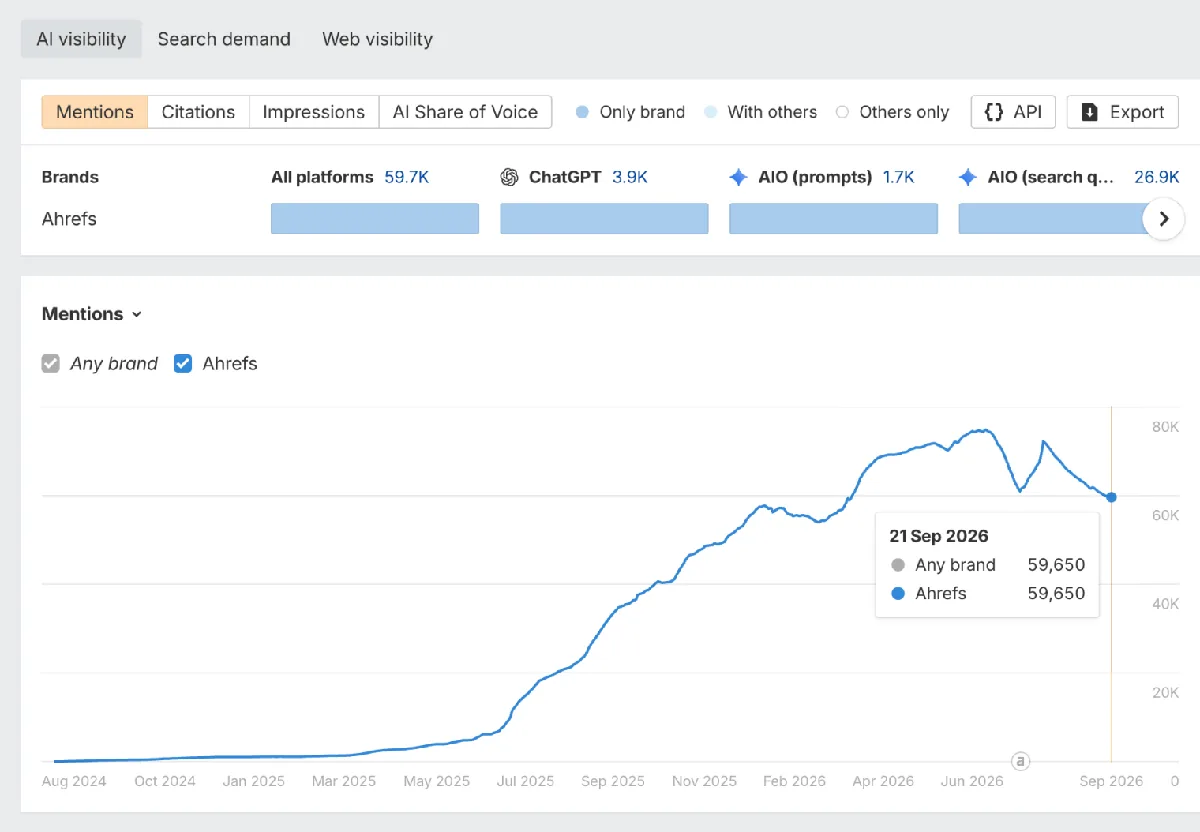Click the Export download icon
The width and height of the screenshot is (1200, 832).
1090,112
